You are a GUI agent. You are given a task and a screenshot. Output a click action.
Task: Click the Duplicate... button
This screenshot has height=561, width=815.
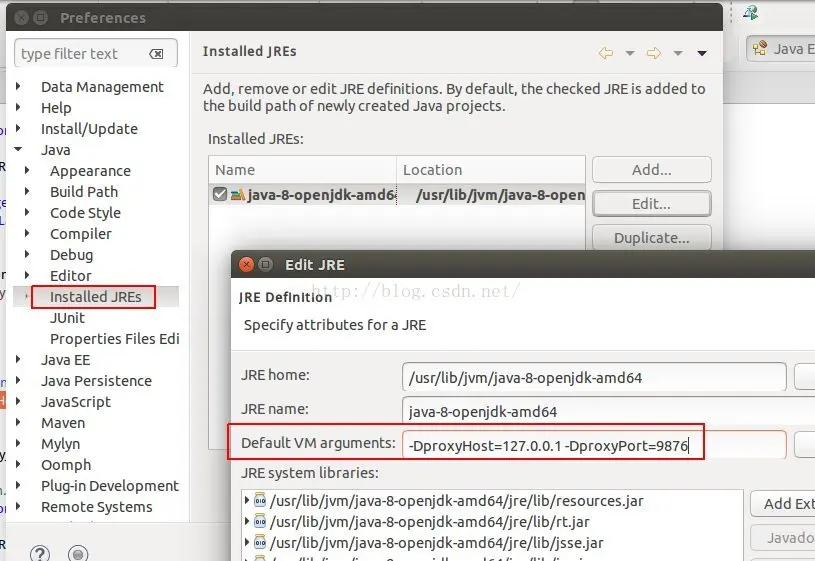651,238
